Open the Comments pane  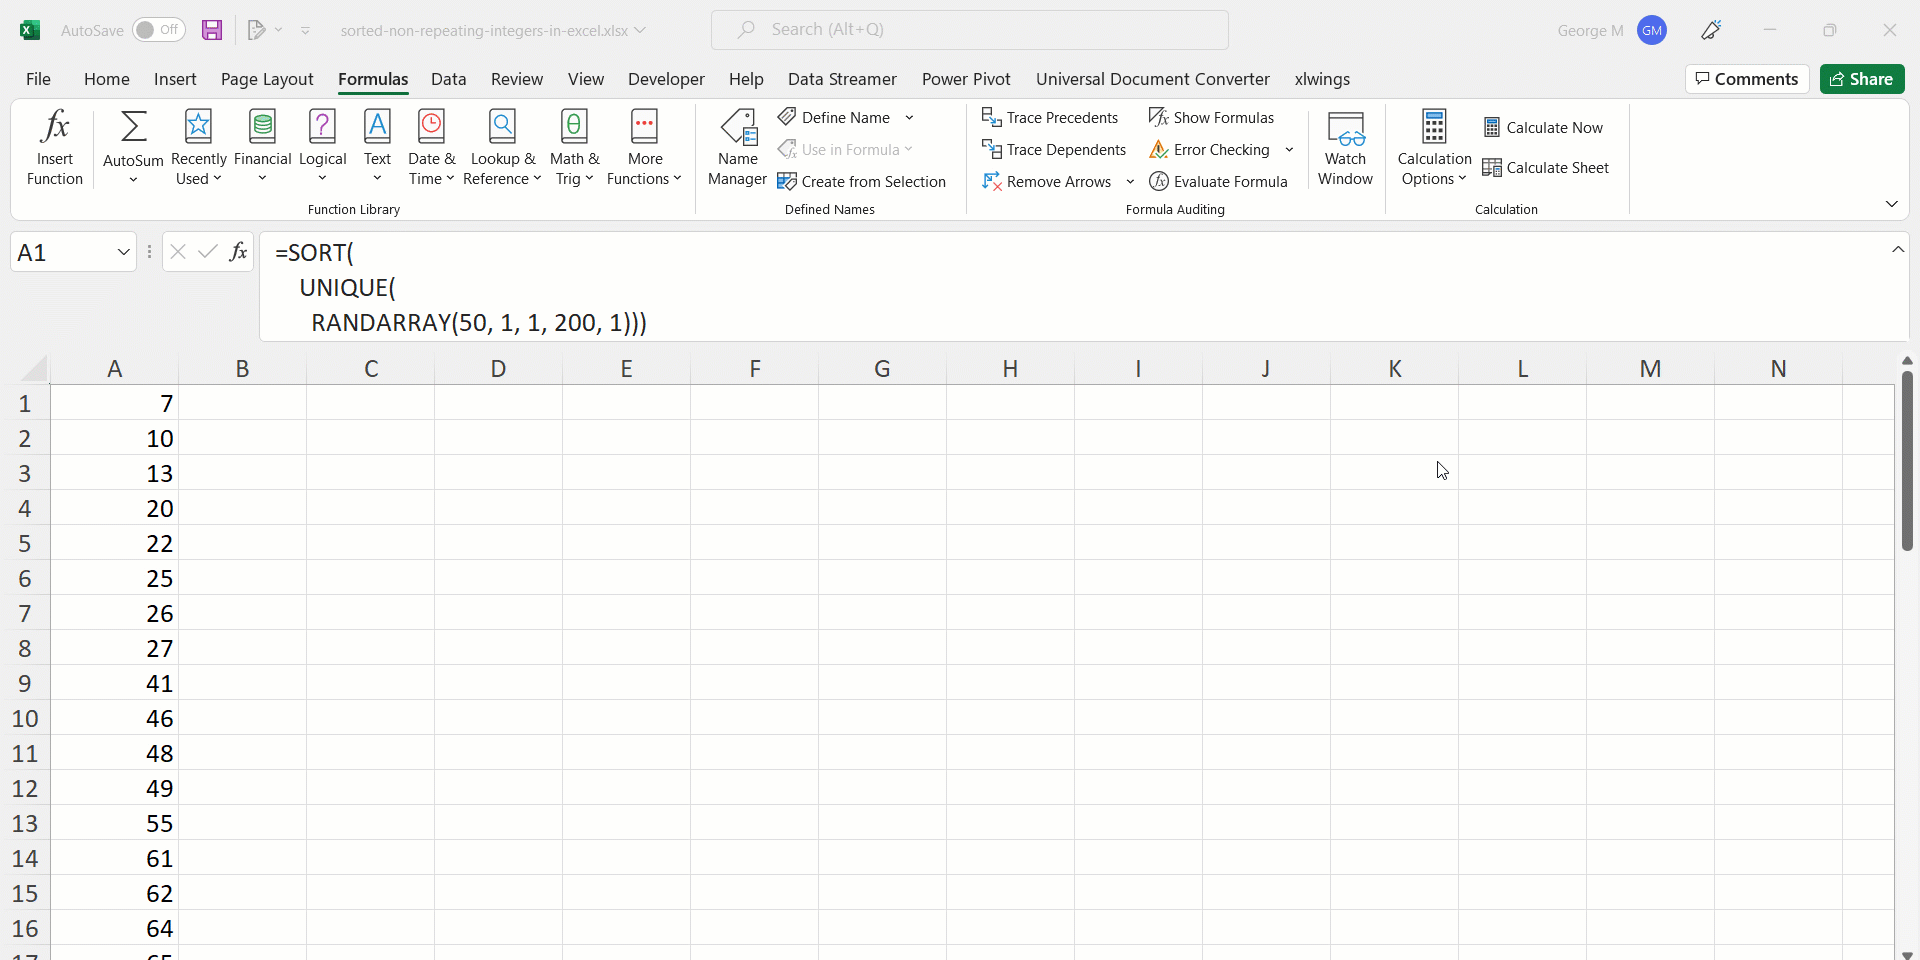[x=1746, y=79]
